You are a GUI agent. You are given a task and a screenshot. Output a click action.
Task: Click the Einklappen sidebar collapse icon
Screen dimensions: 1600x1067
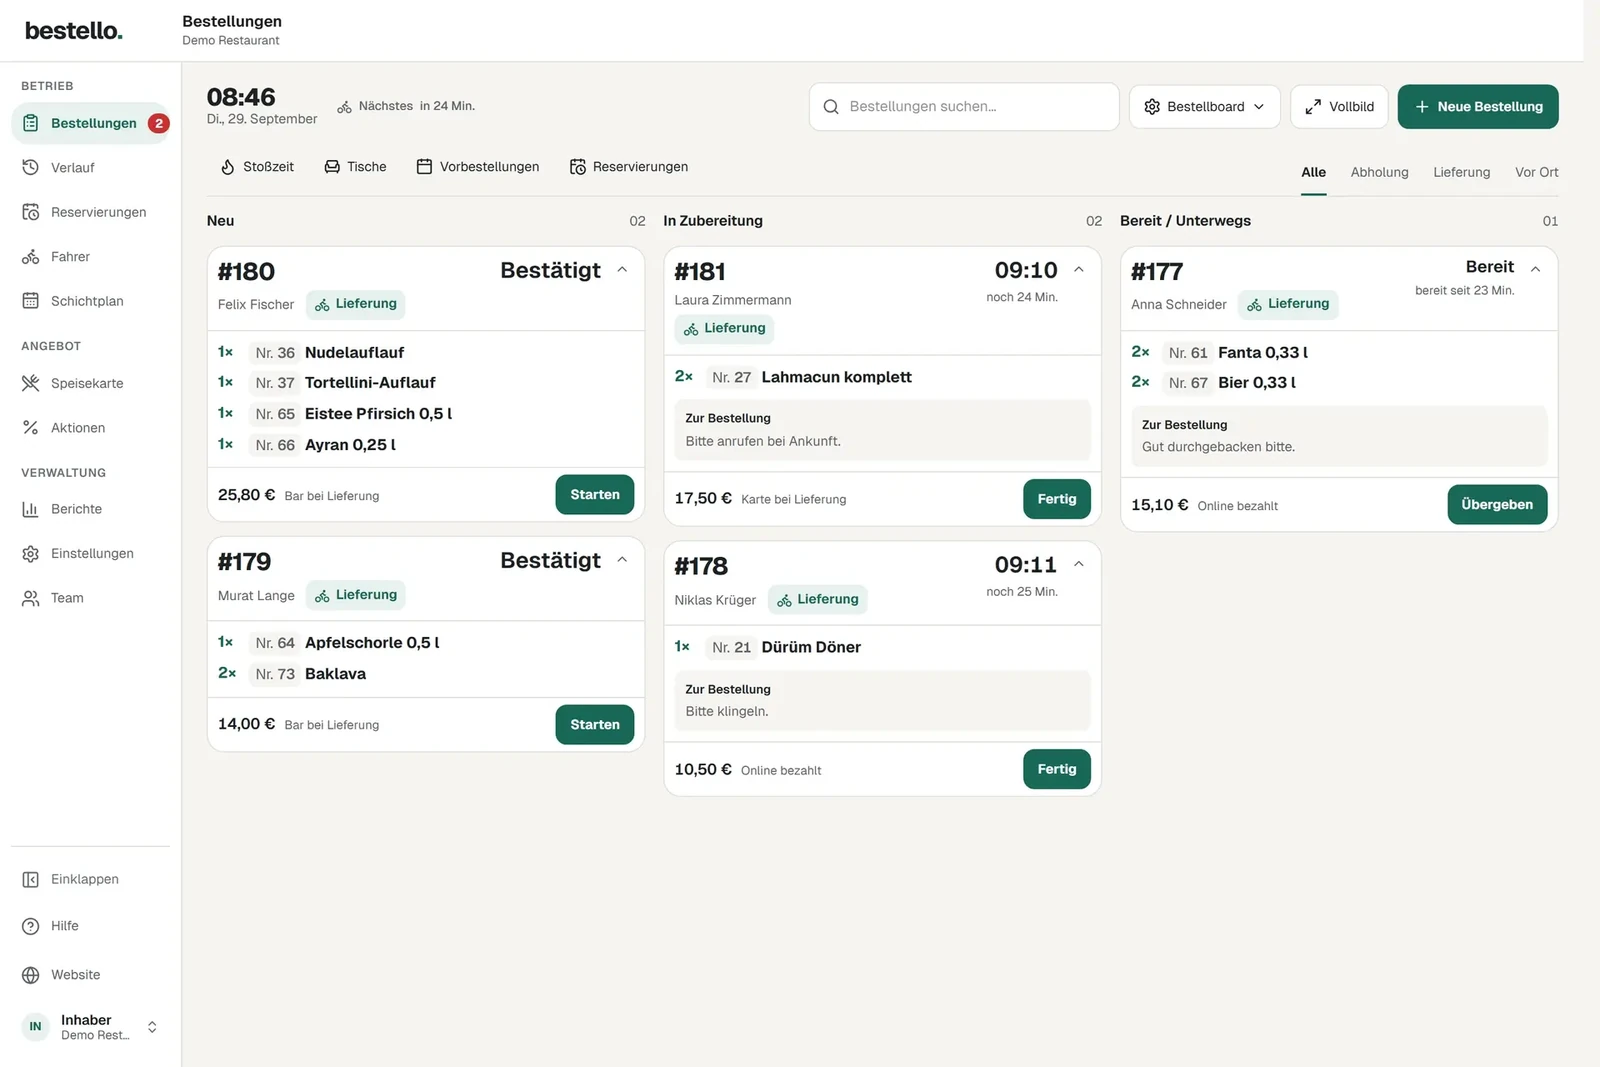point(31,879)
